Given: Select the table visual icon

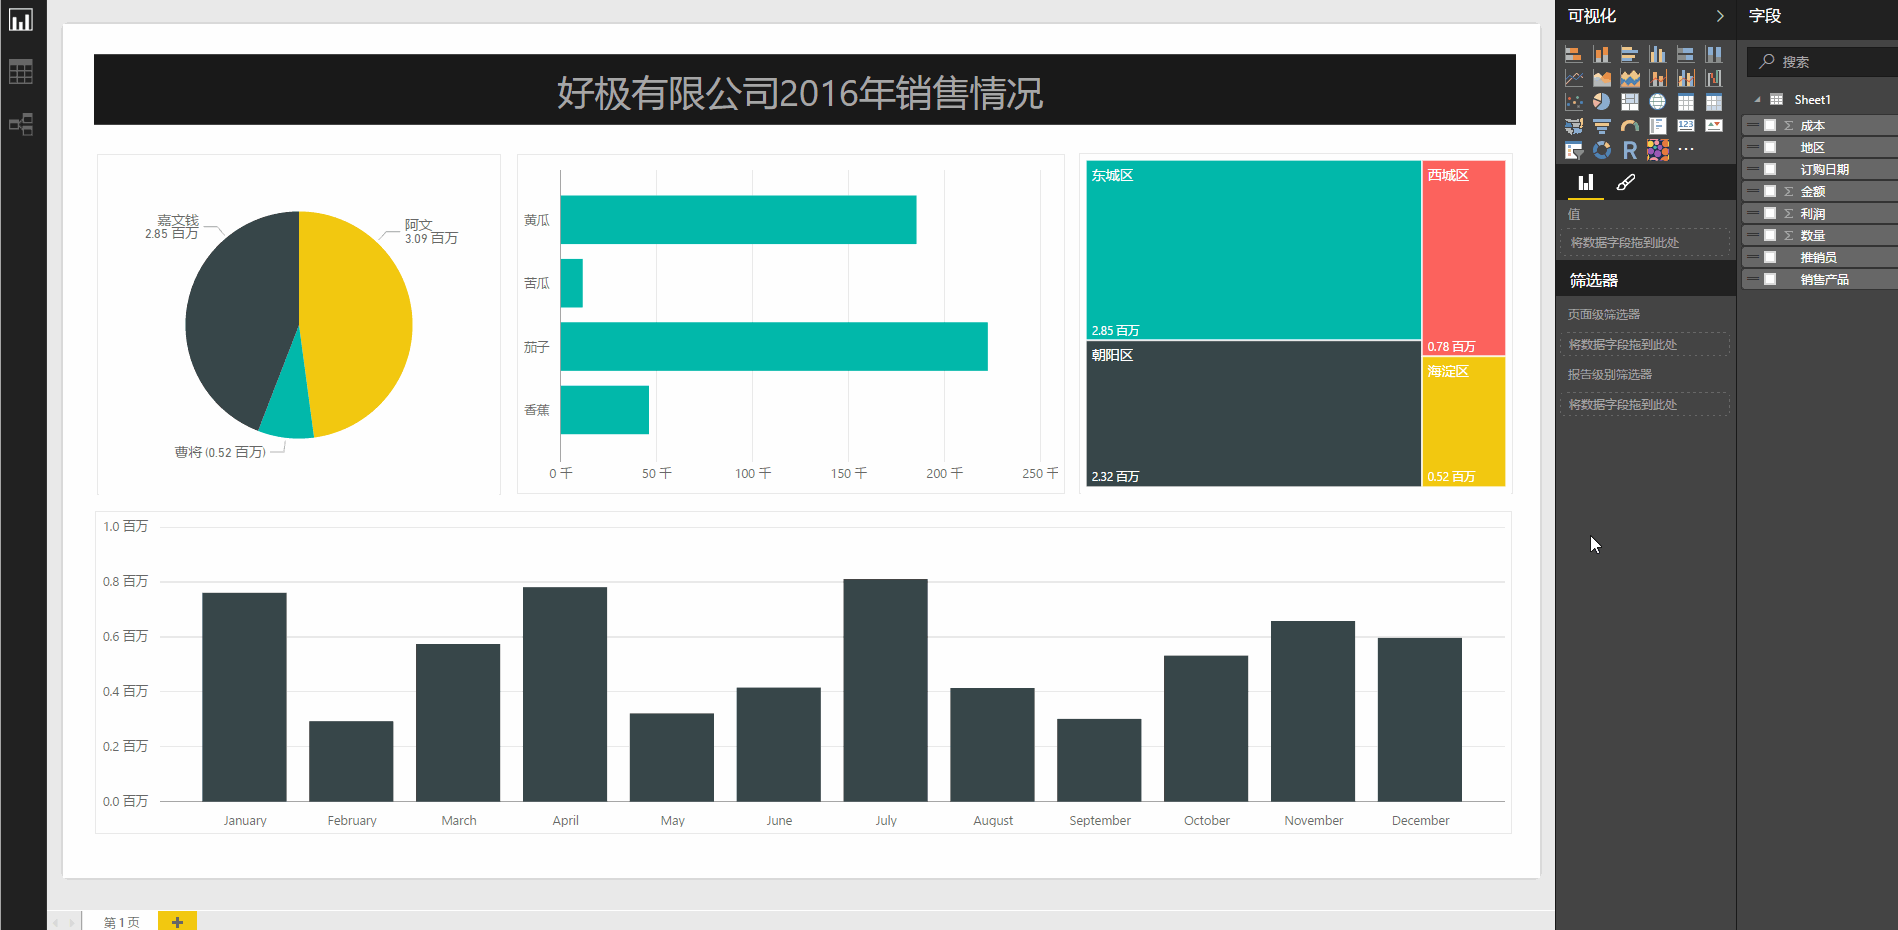Looking at the screenshot, I should pos(1685,102).
